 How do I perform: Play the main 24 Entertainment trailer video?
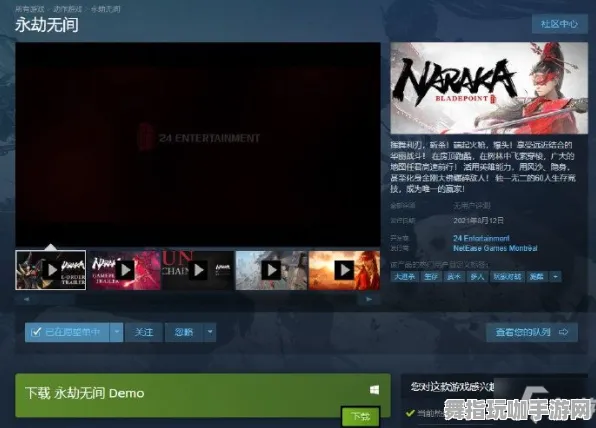[x=198, y=144]
